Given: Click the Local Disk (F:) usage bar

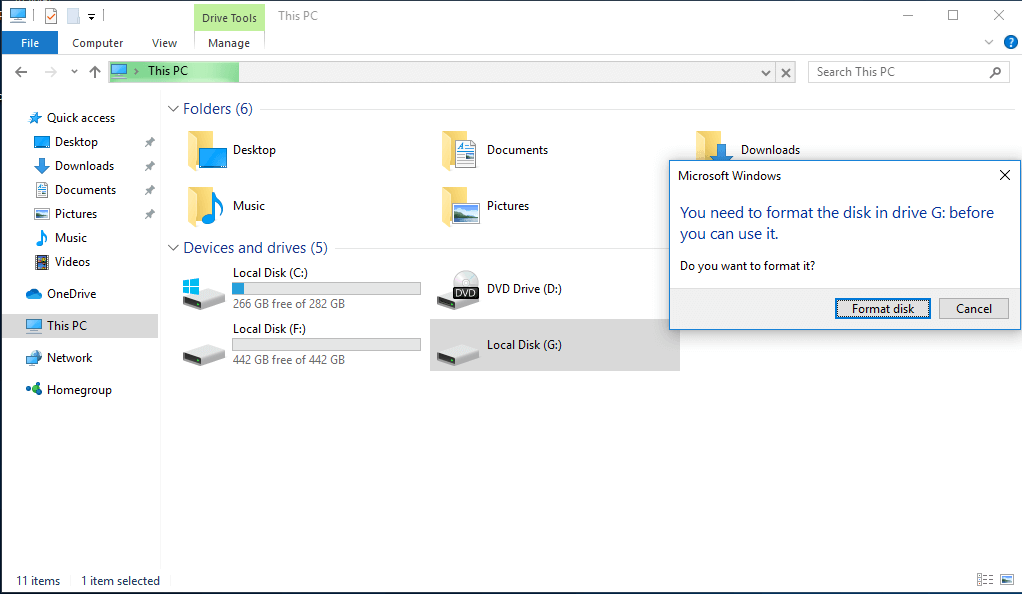Looking at the screenshot, I should (x=327, y=345).
